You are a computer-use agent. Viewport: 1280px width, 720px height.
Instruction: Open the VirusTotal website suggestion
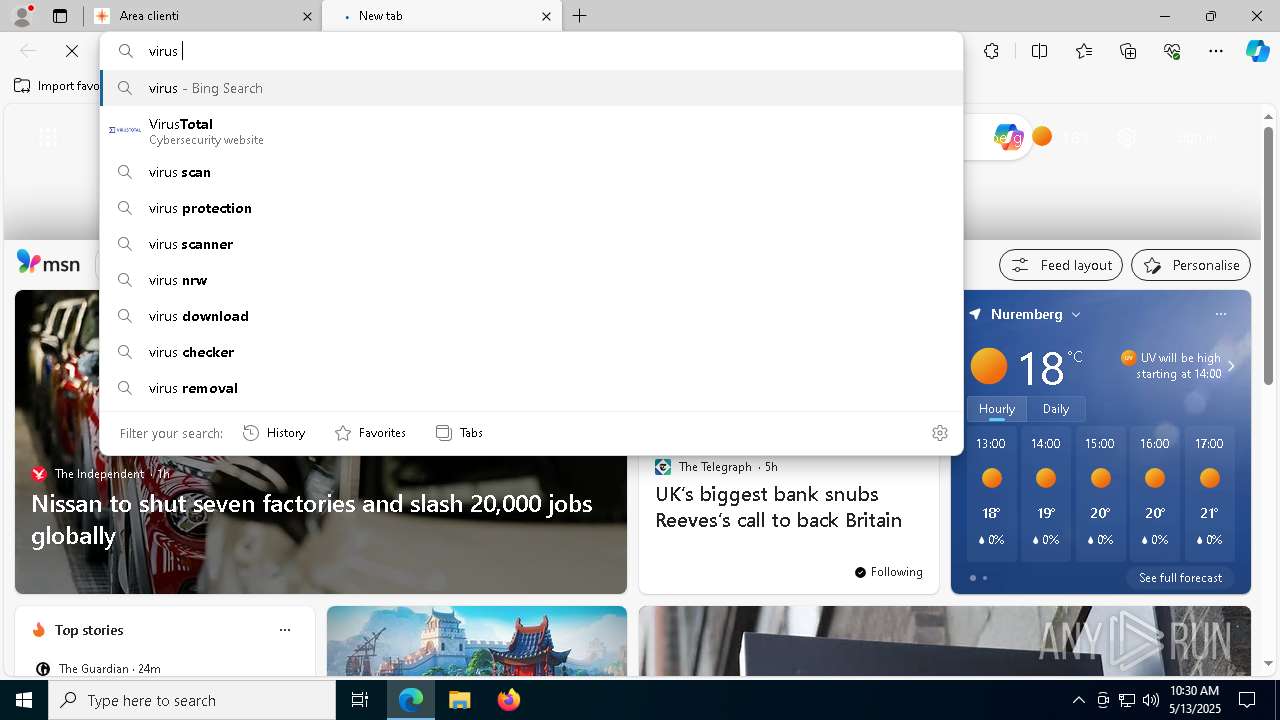tap(531, 131)
